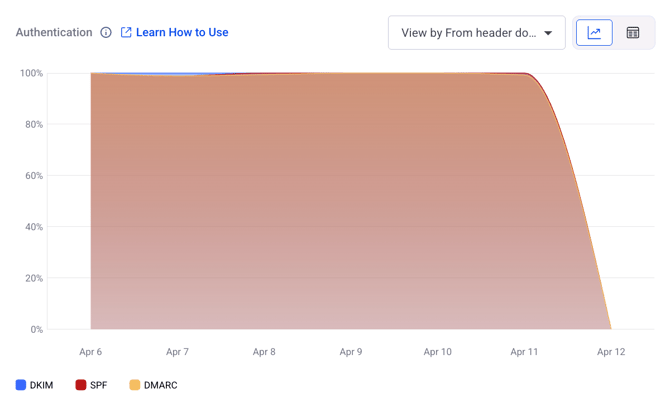The height and width of the screenshot is (408, 670).
Task: Switch to table view
Action: [x=633, y=33]
